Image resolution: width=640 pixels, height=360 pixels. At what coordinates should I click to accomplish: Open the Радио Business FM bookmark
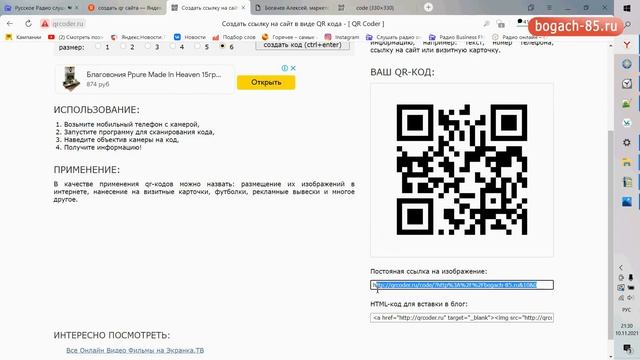(456, 37)
